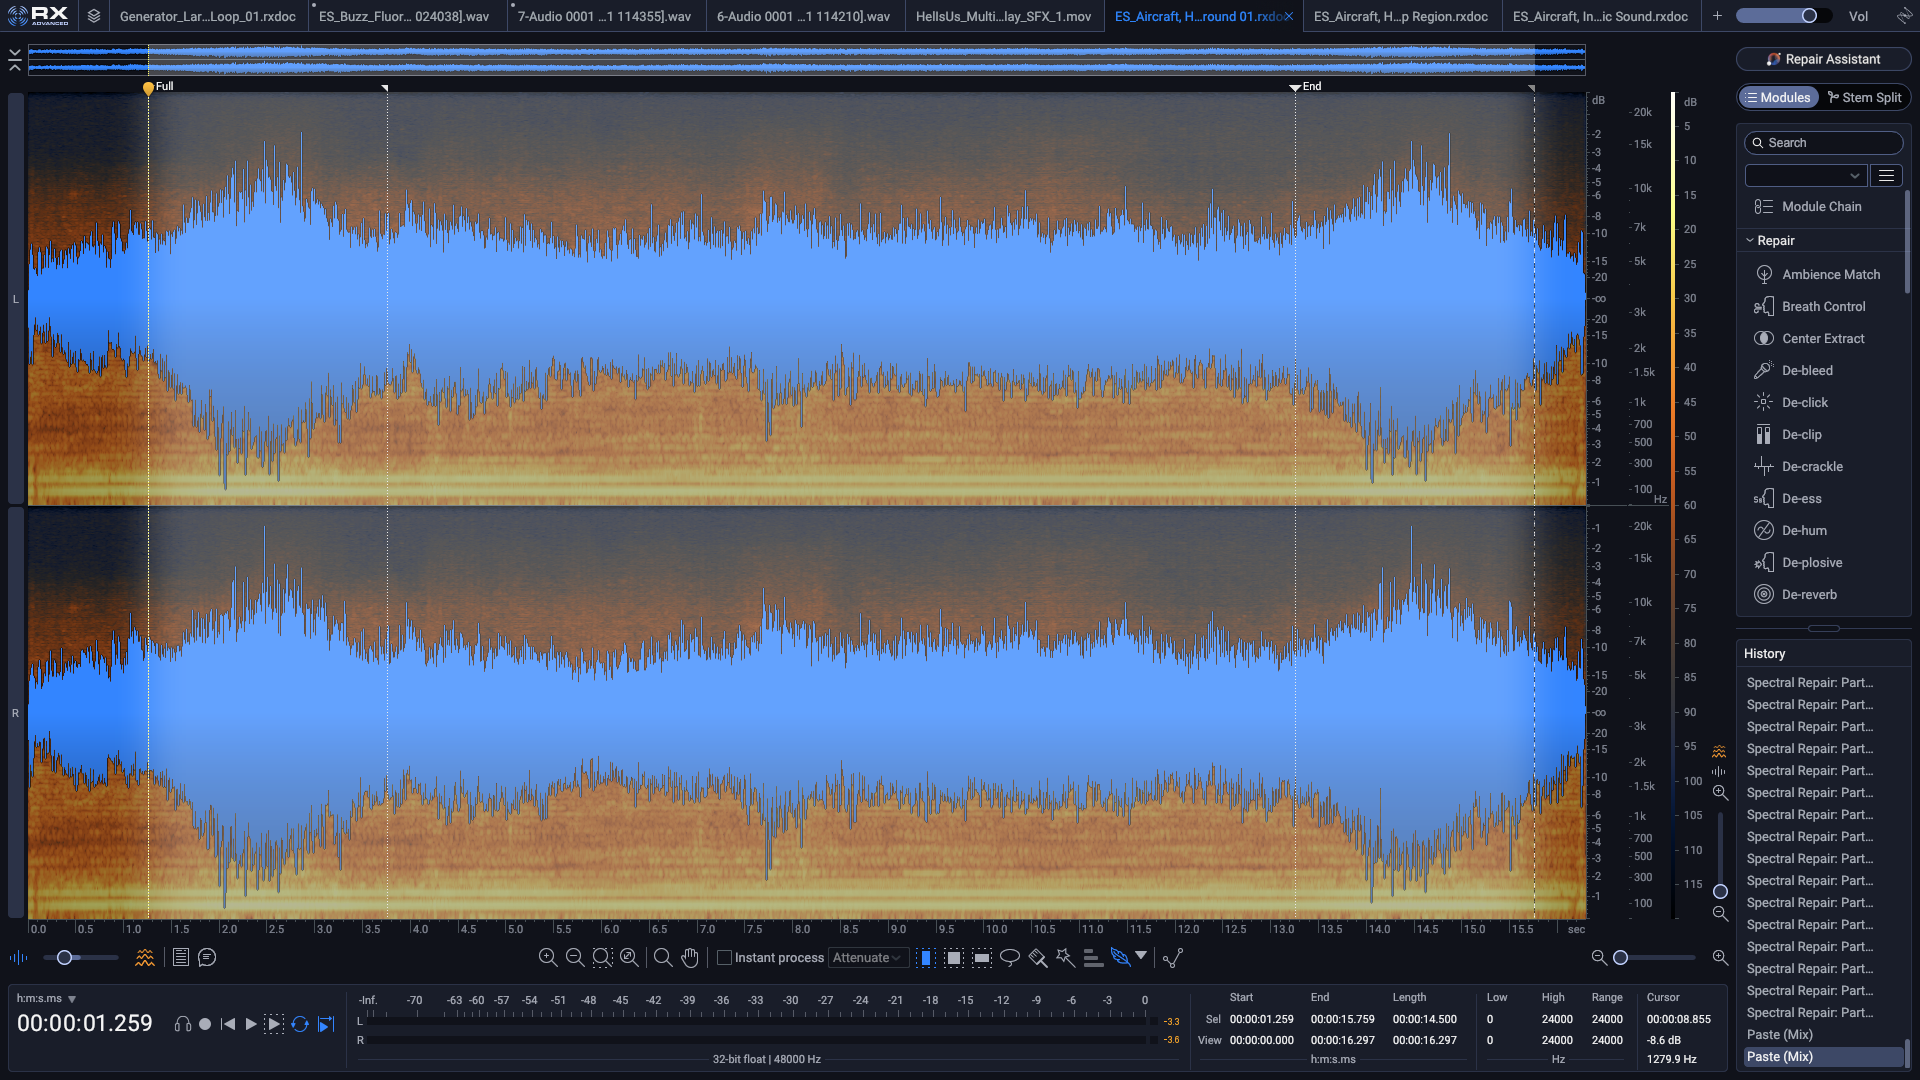Toggle left channel L selector
Screen dimensions: 1920x1080
[15, 299]
